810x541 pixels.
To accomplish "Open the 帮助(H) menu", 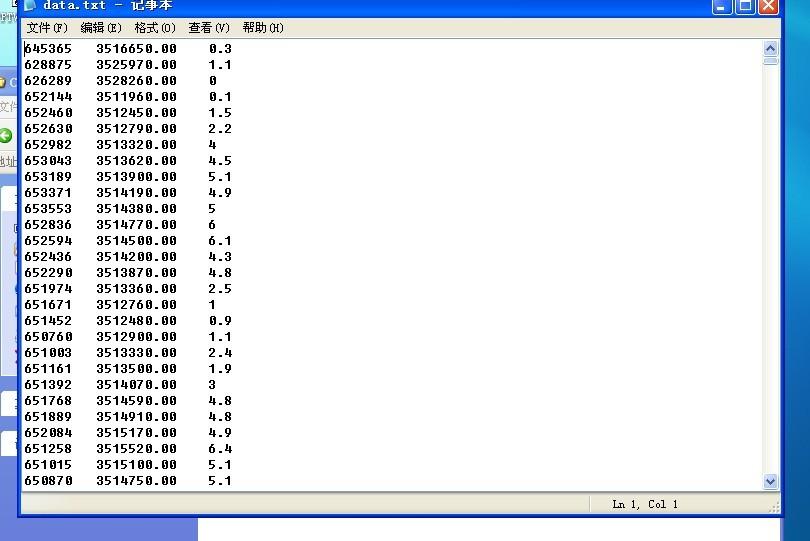I will (263, 28).
